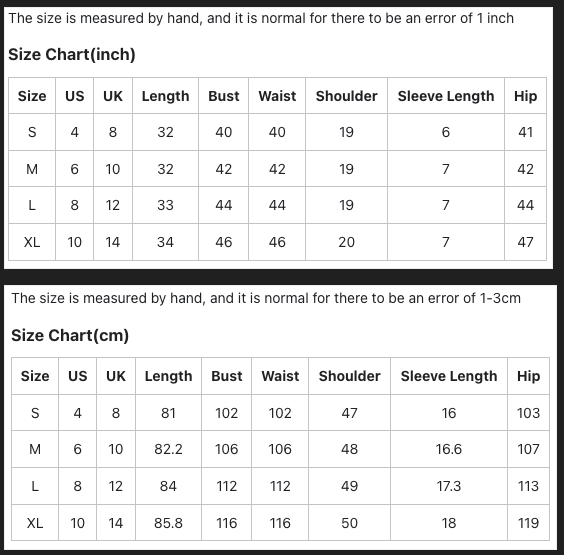Viewport: 564px width, 555px height.
Task: Select the Sleeve Length header in inch chart
Action: [x=446, y=96]
